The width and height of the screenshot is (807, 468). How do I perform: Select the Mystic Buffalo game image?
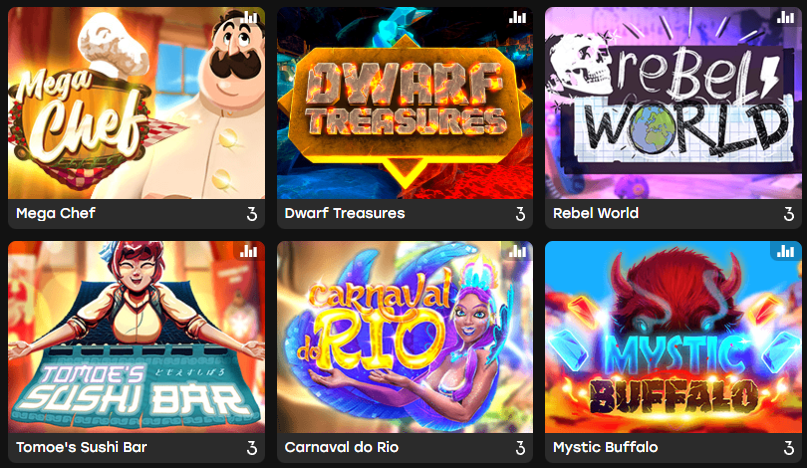673,337
